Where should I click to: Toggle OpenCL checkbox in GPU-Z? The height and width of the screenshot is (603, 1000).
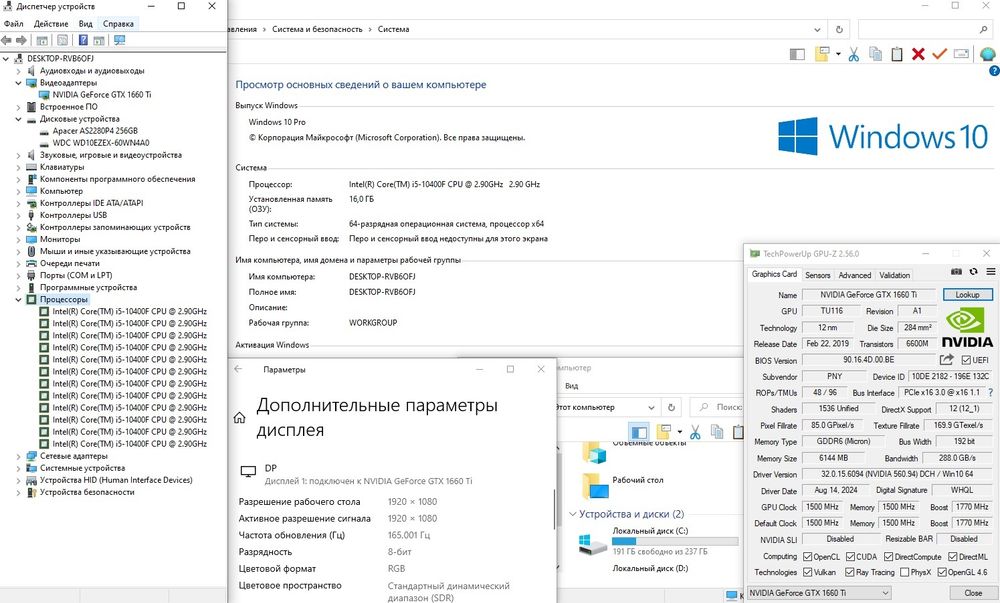(807, 557)
